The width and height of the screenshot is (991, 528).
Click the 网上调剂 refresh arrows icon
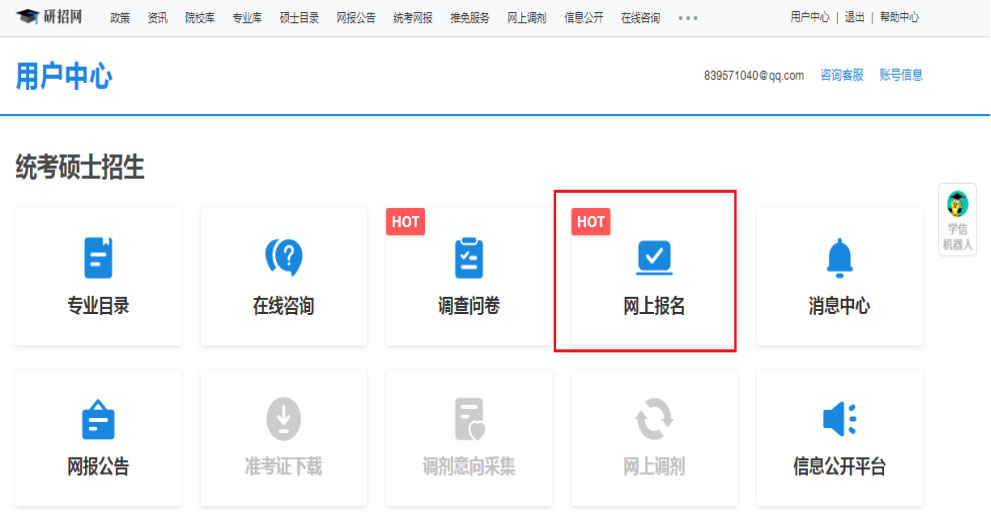[x=654, y=419]
